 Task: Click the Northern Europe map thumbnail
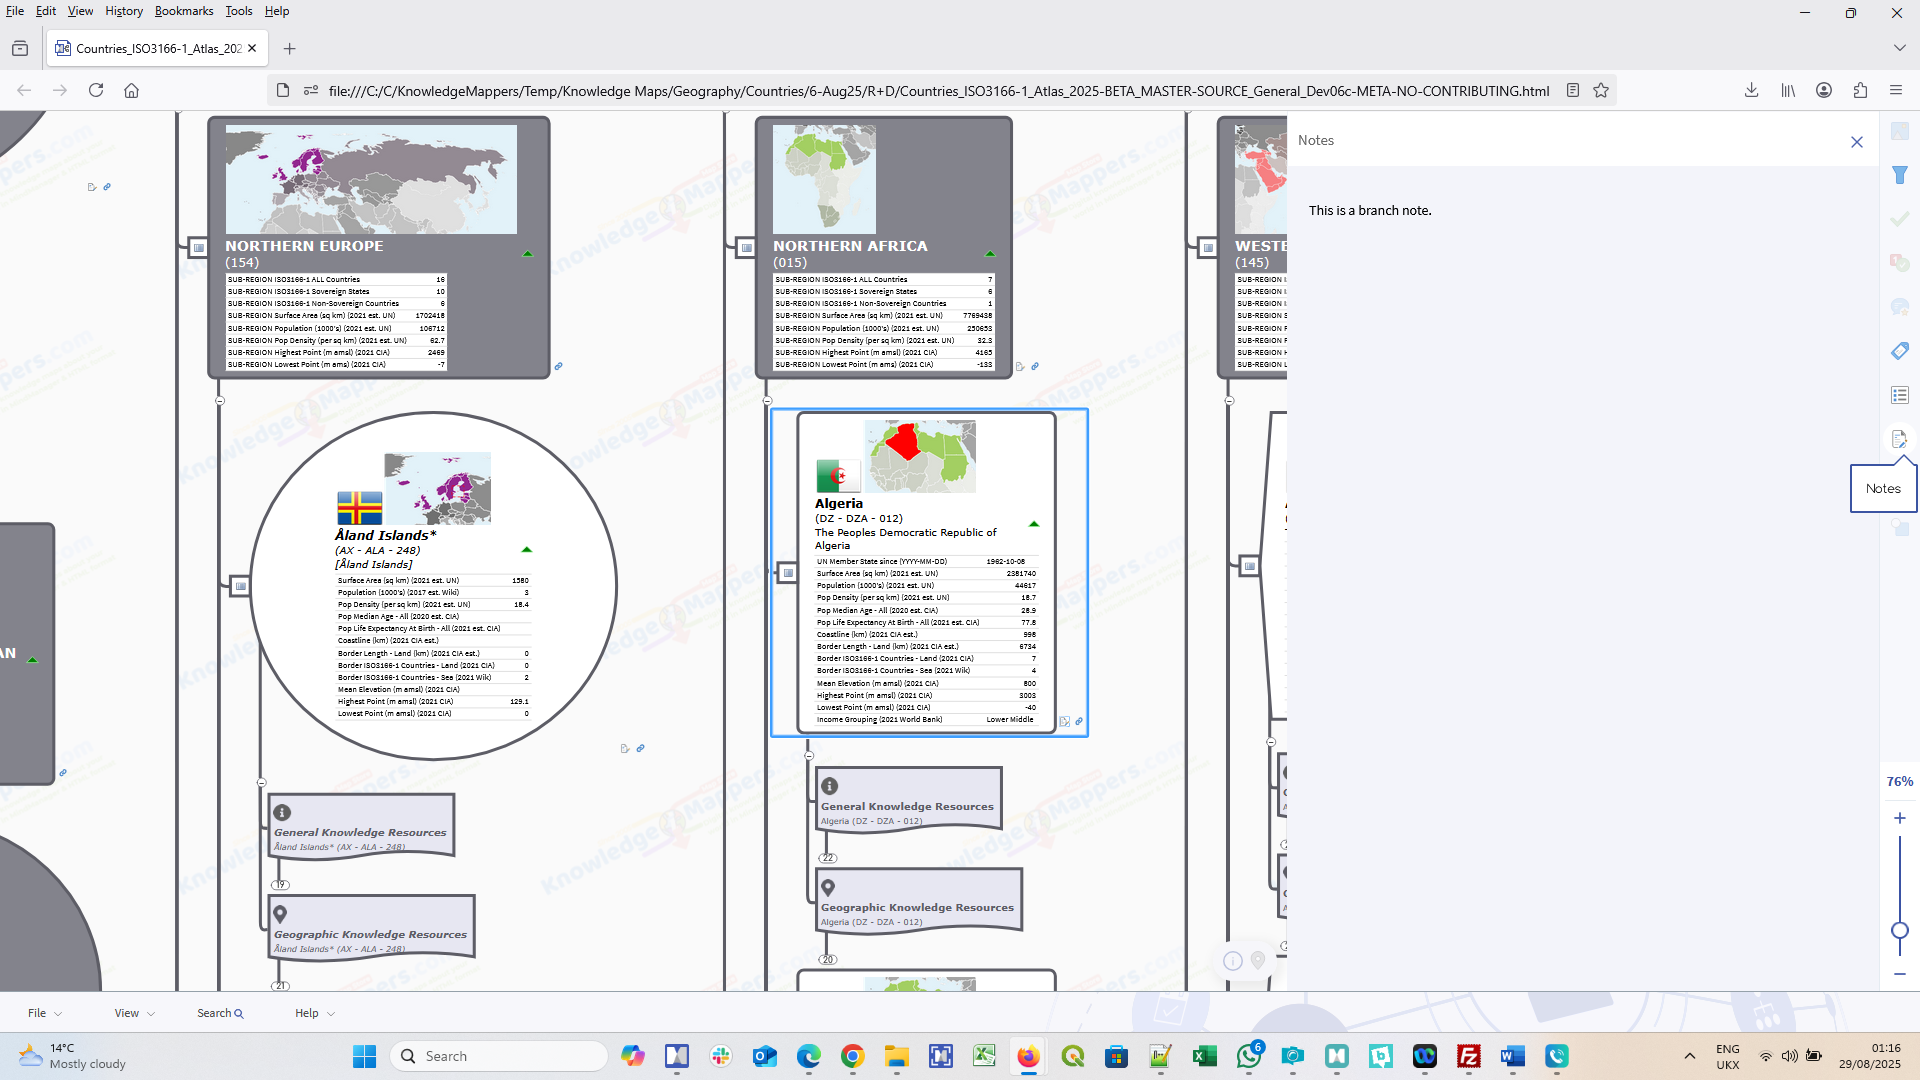point(371,179)
